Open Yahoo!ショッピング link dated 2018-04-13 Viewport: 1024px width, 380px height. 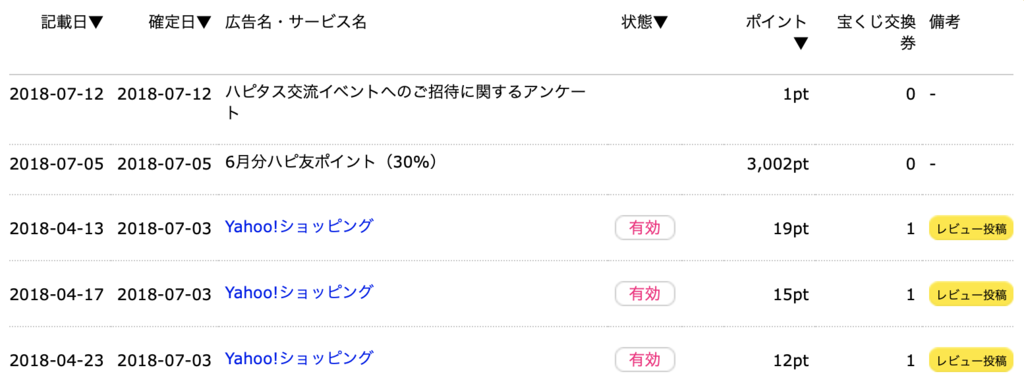pos(299,227)
